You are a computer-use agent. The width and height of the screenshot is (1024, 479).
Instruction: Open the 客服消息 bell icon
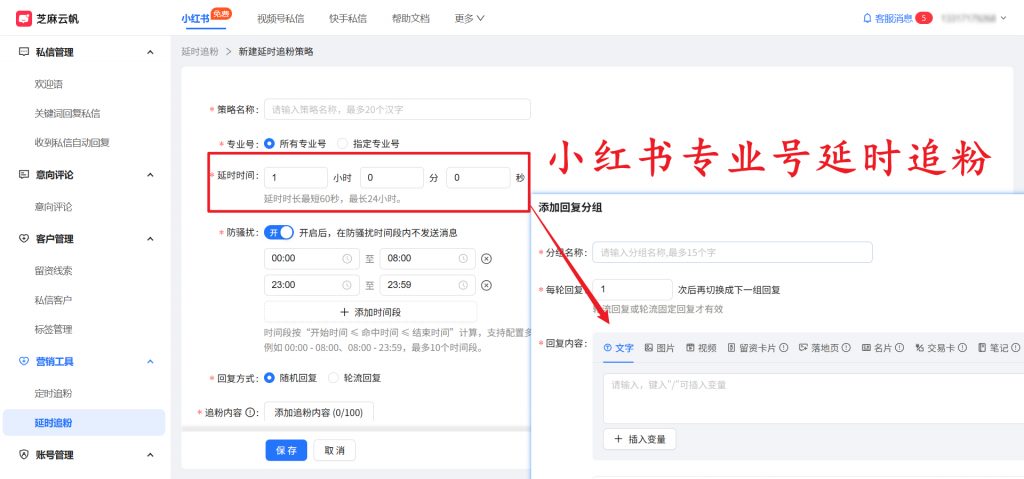(x=867, y=18)
